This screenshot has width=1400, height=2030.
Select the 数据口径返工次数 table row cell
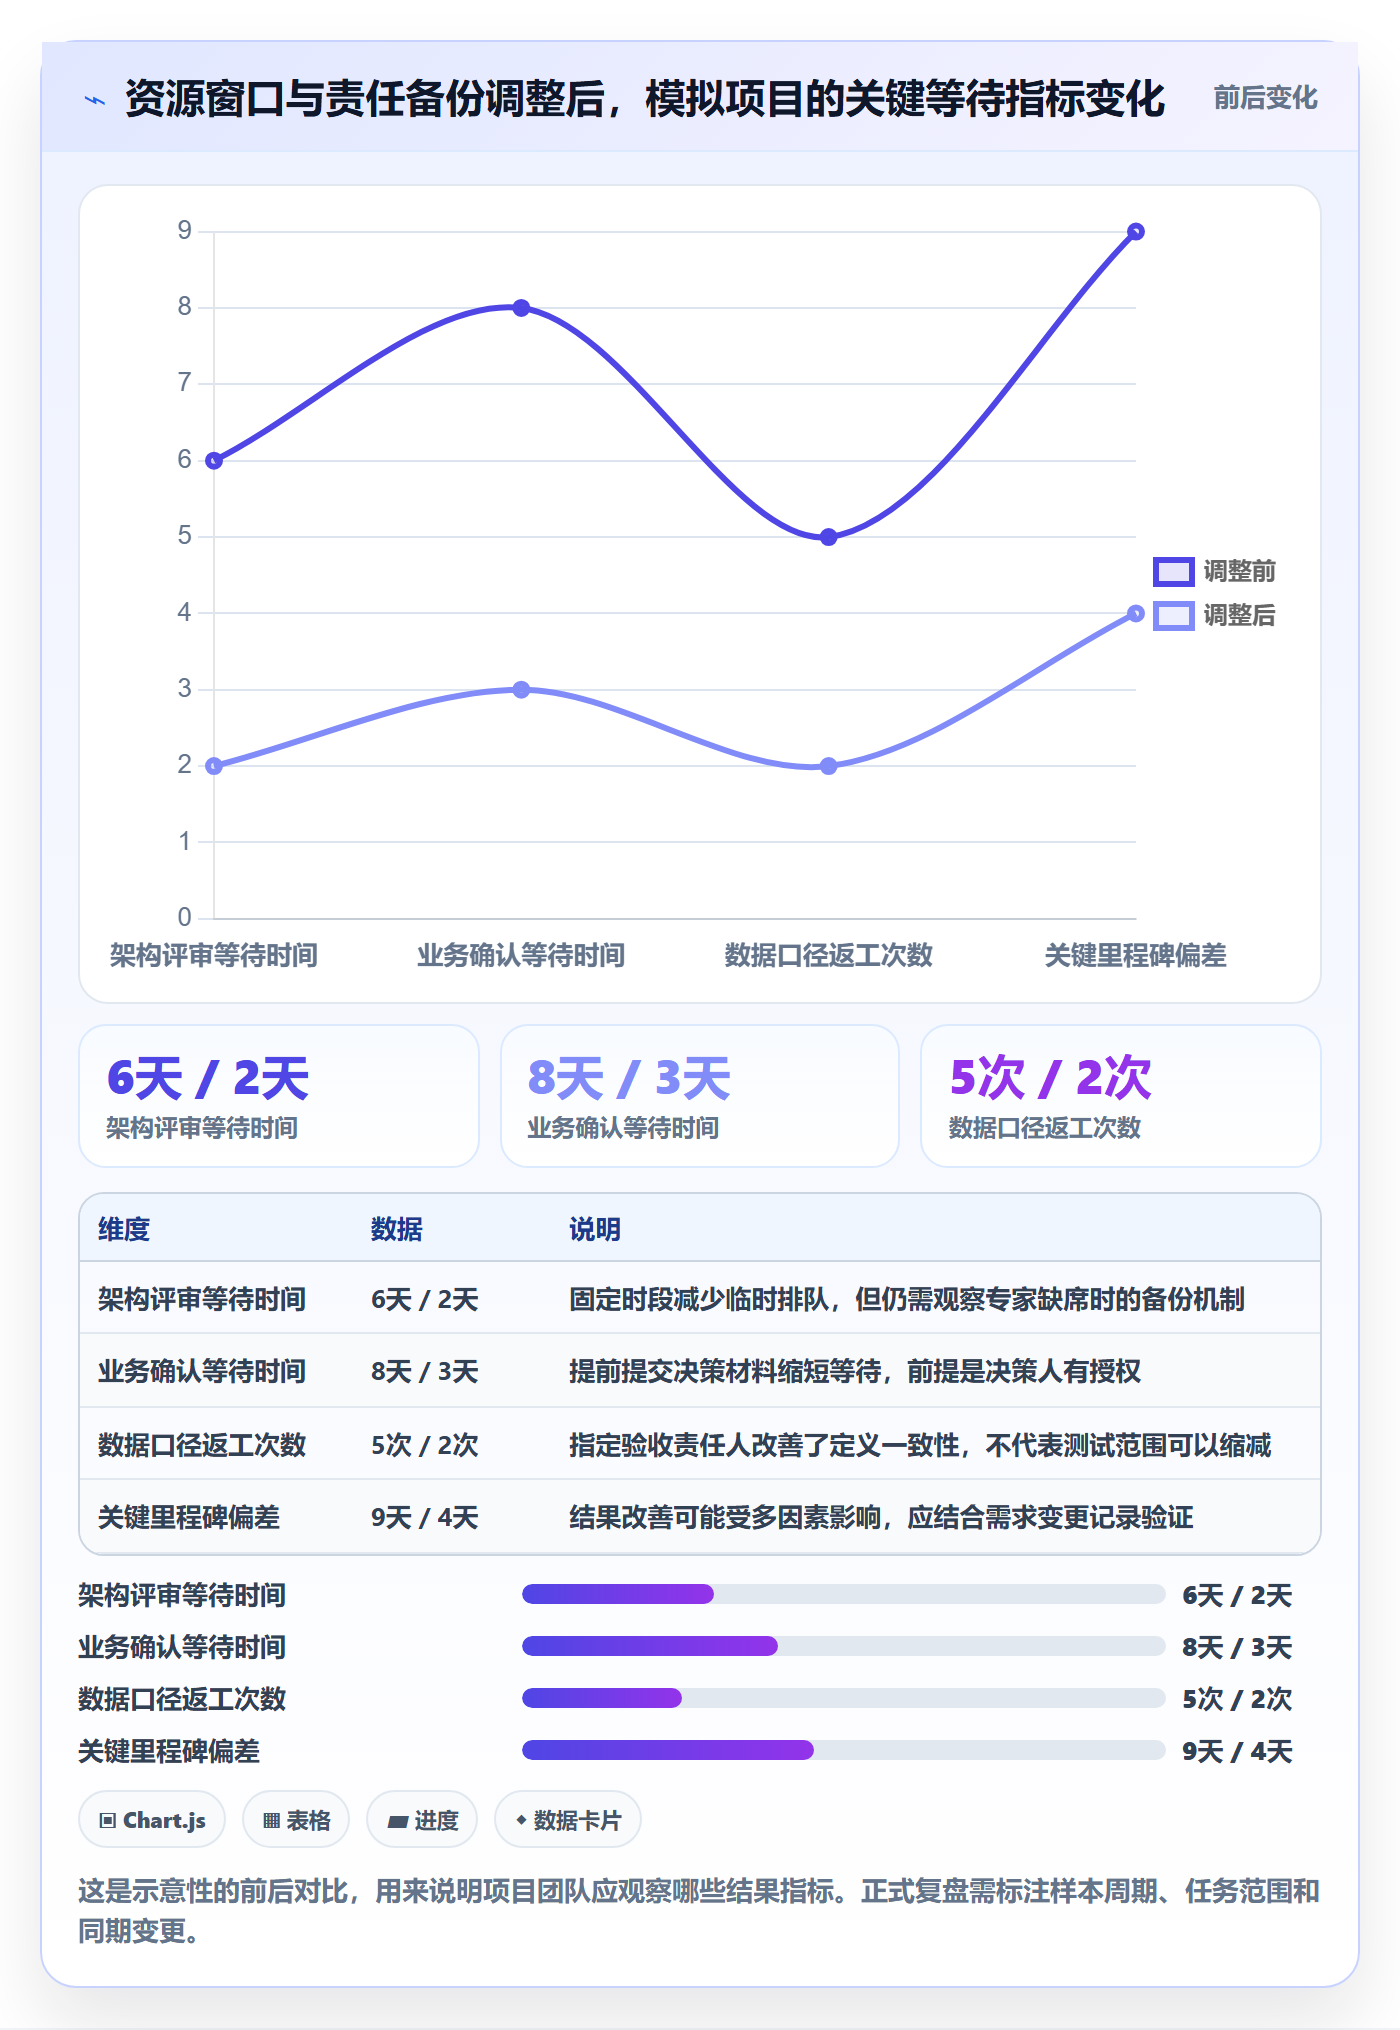pos(202,1445)
